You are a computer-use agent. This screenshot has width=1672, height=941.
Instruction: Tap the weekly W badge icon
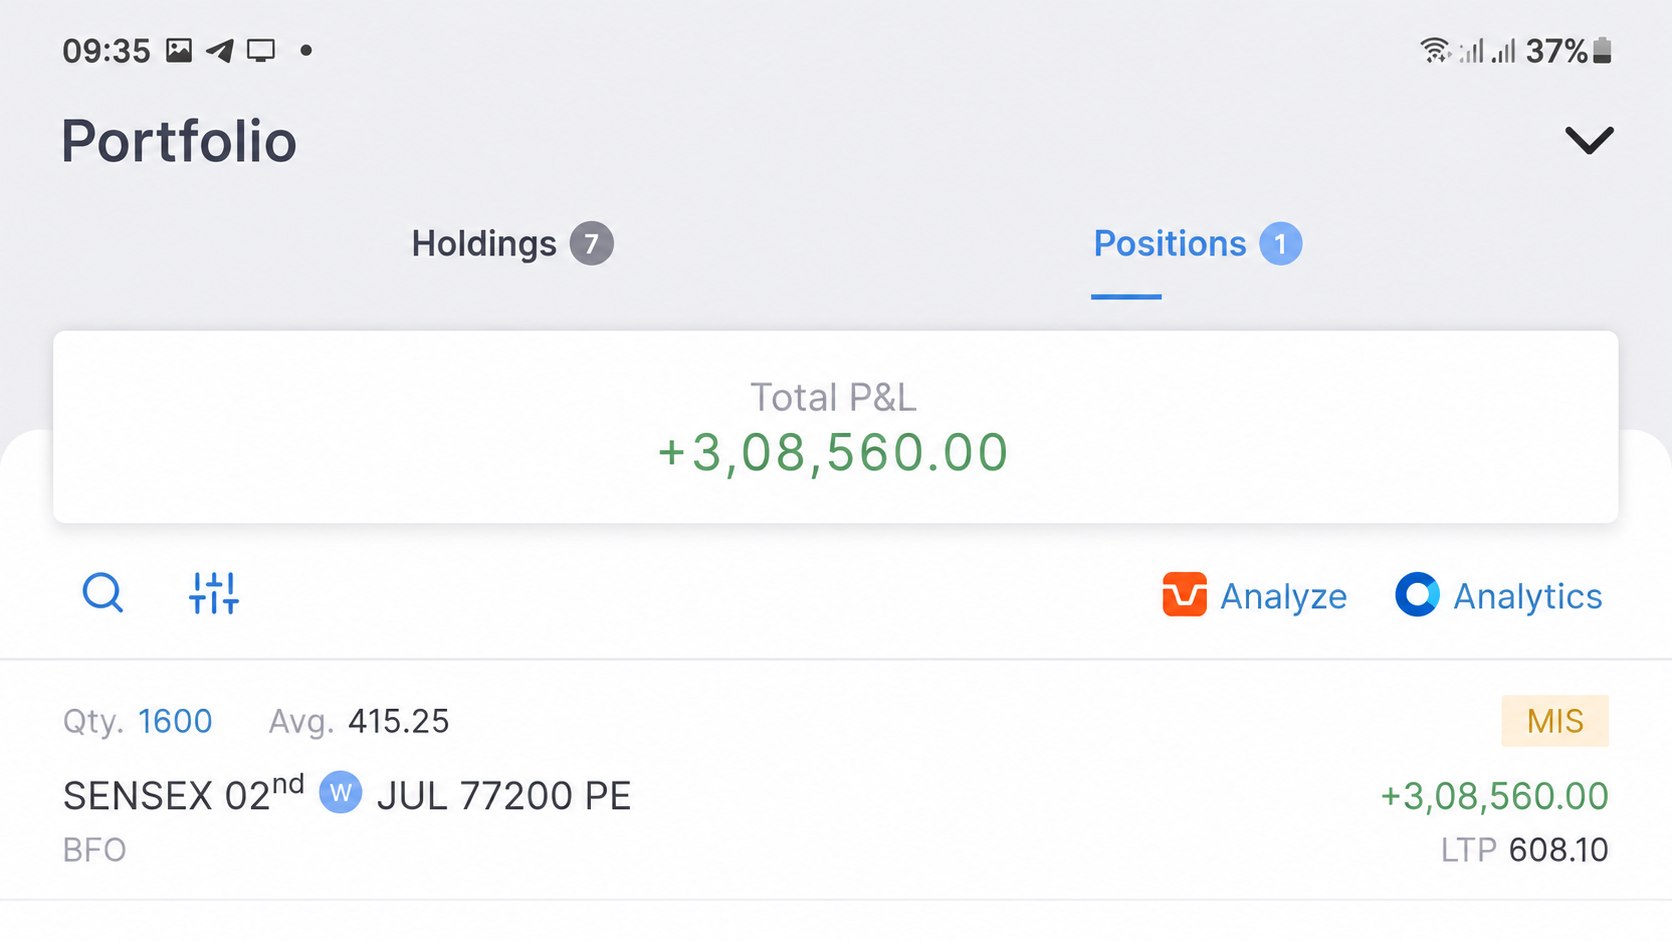pos(340,793)
